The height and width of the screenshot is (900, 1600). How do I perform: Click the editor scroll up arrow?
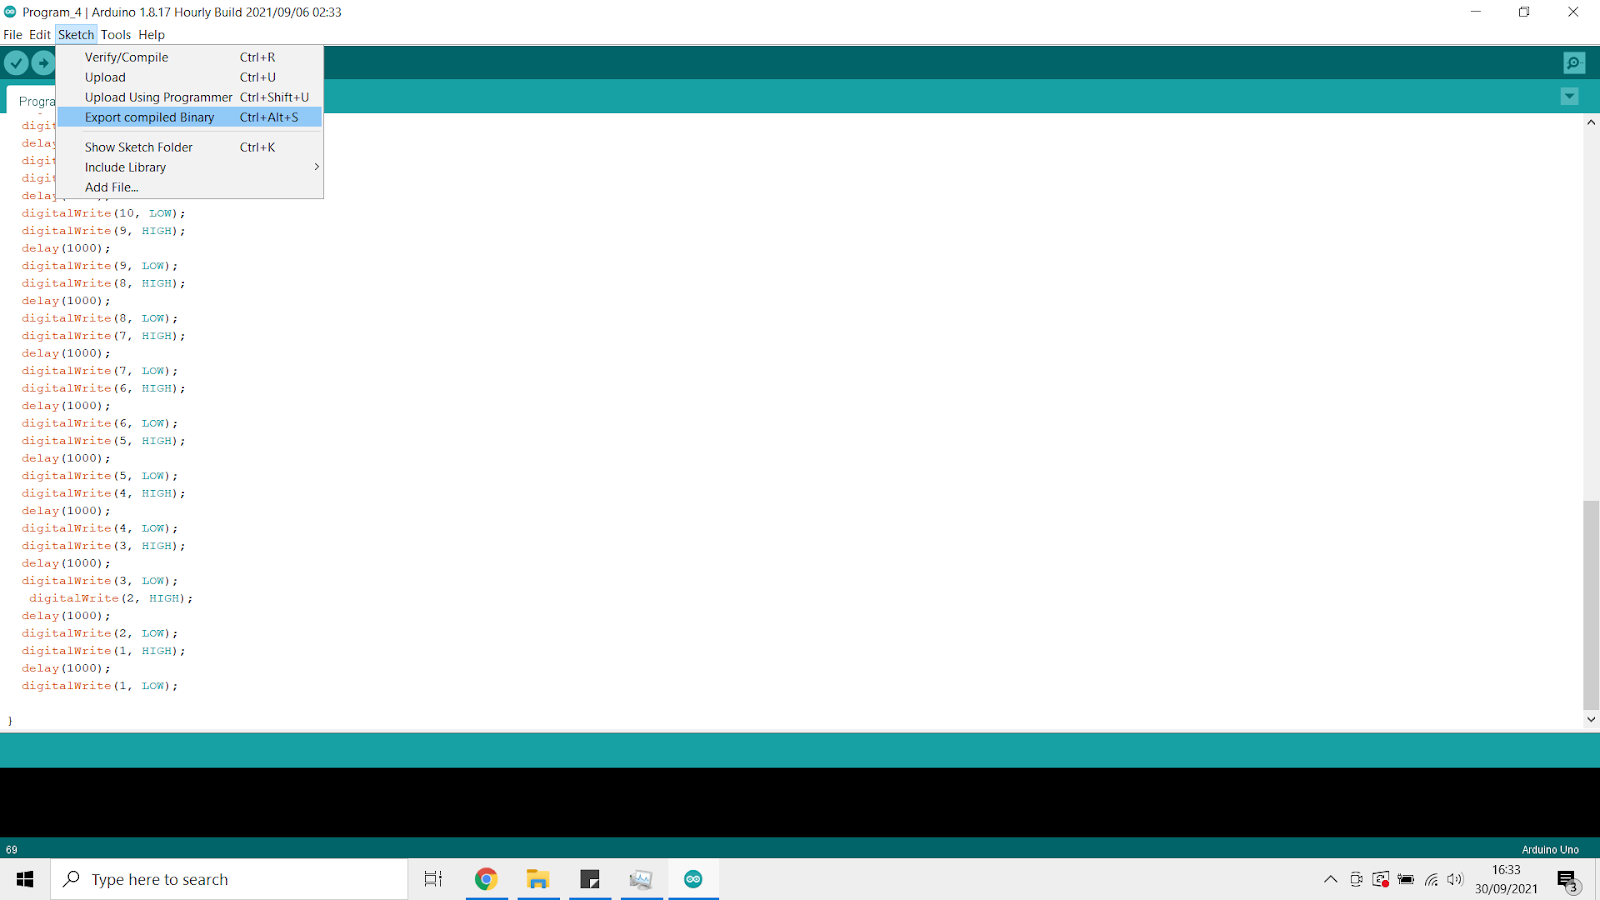1591,122
